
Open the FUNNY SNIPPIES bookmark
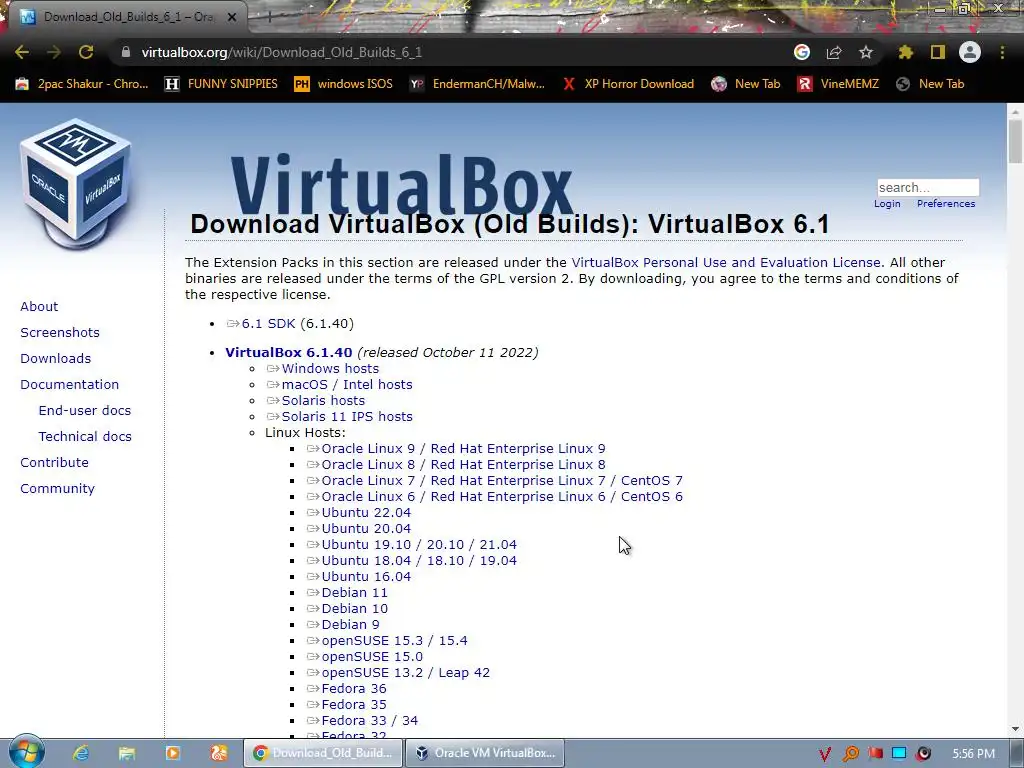coord(221,84)
